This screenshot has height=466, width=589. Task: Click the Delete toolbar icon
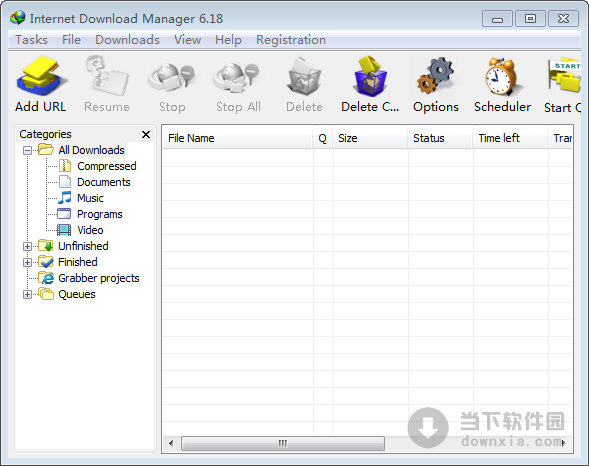click(304, 76)
